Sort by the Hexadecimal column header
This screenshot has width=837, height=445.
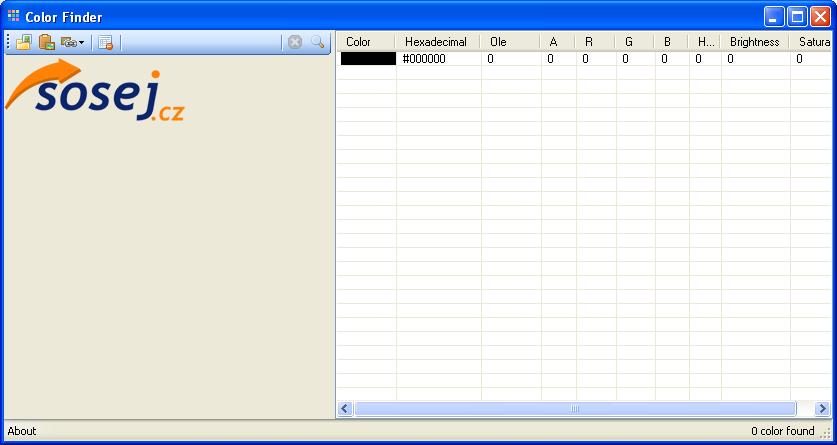pos(438,42)
